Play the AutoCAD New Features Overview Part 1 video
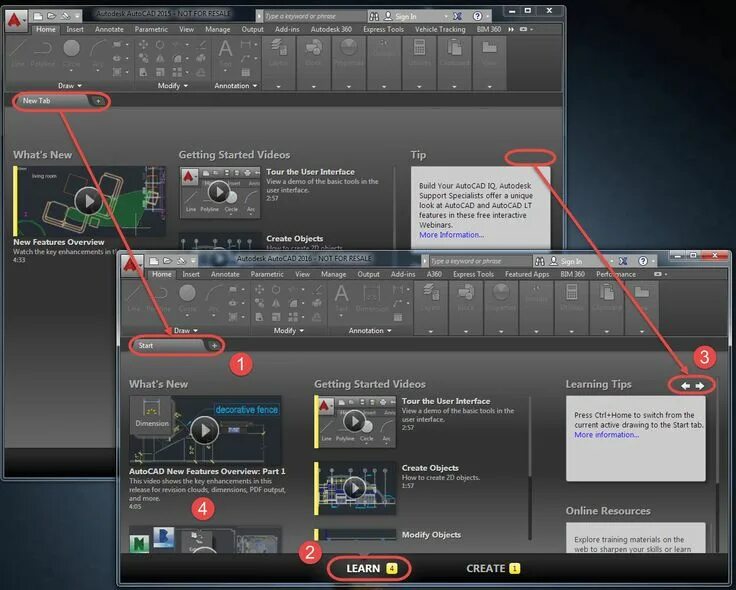This screenshot has width=736, height=590. tap(205, 430)
